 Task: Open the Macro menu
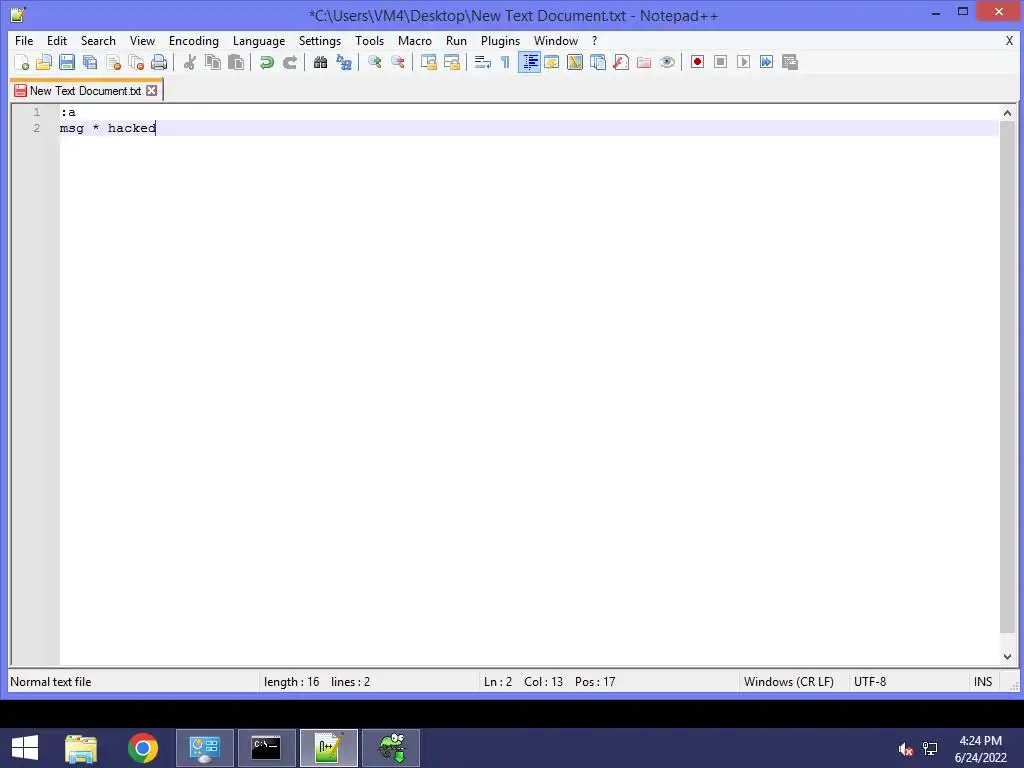click(415, 40)
